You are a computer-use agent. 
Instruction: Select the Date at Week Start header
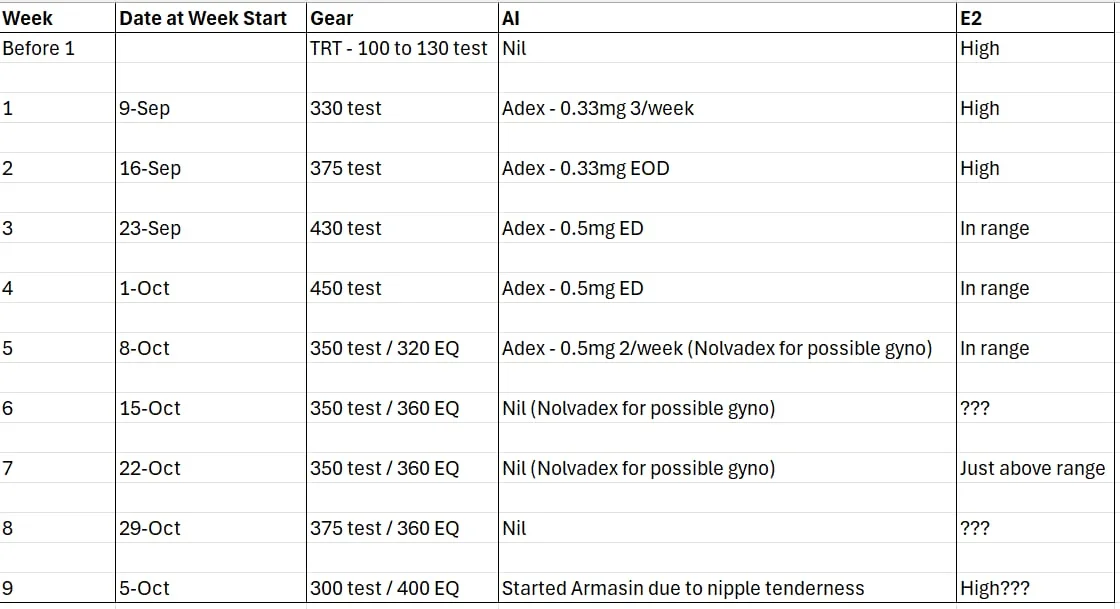(211, 18)
